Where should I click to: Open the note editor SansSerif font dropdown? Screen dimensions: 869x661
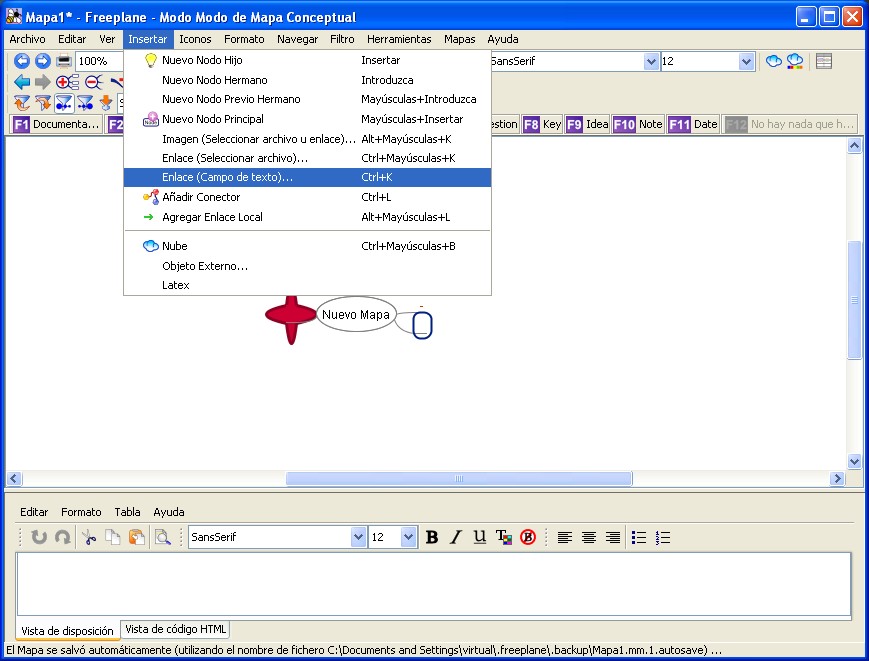[x=359, y=537]
